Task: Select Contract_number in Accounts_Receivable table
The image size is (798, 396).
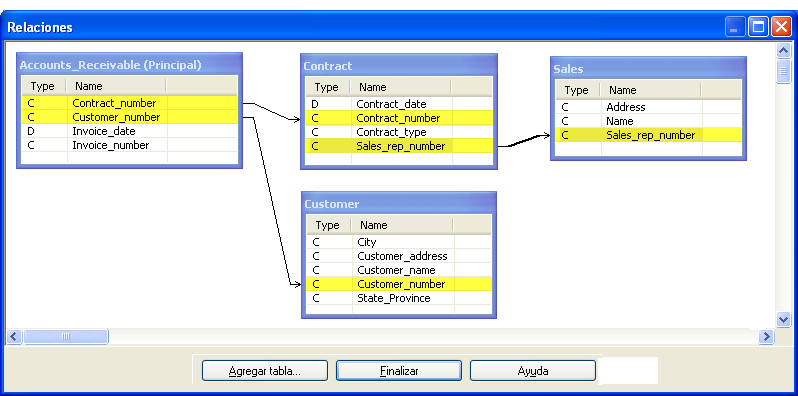Action: pos(129,103)
